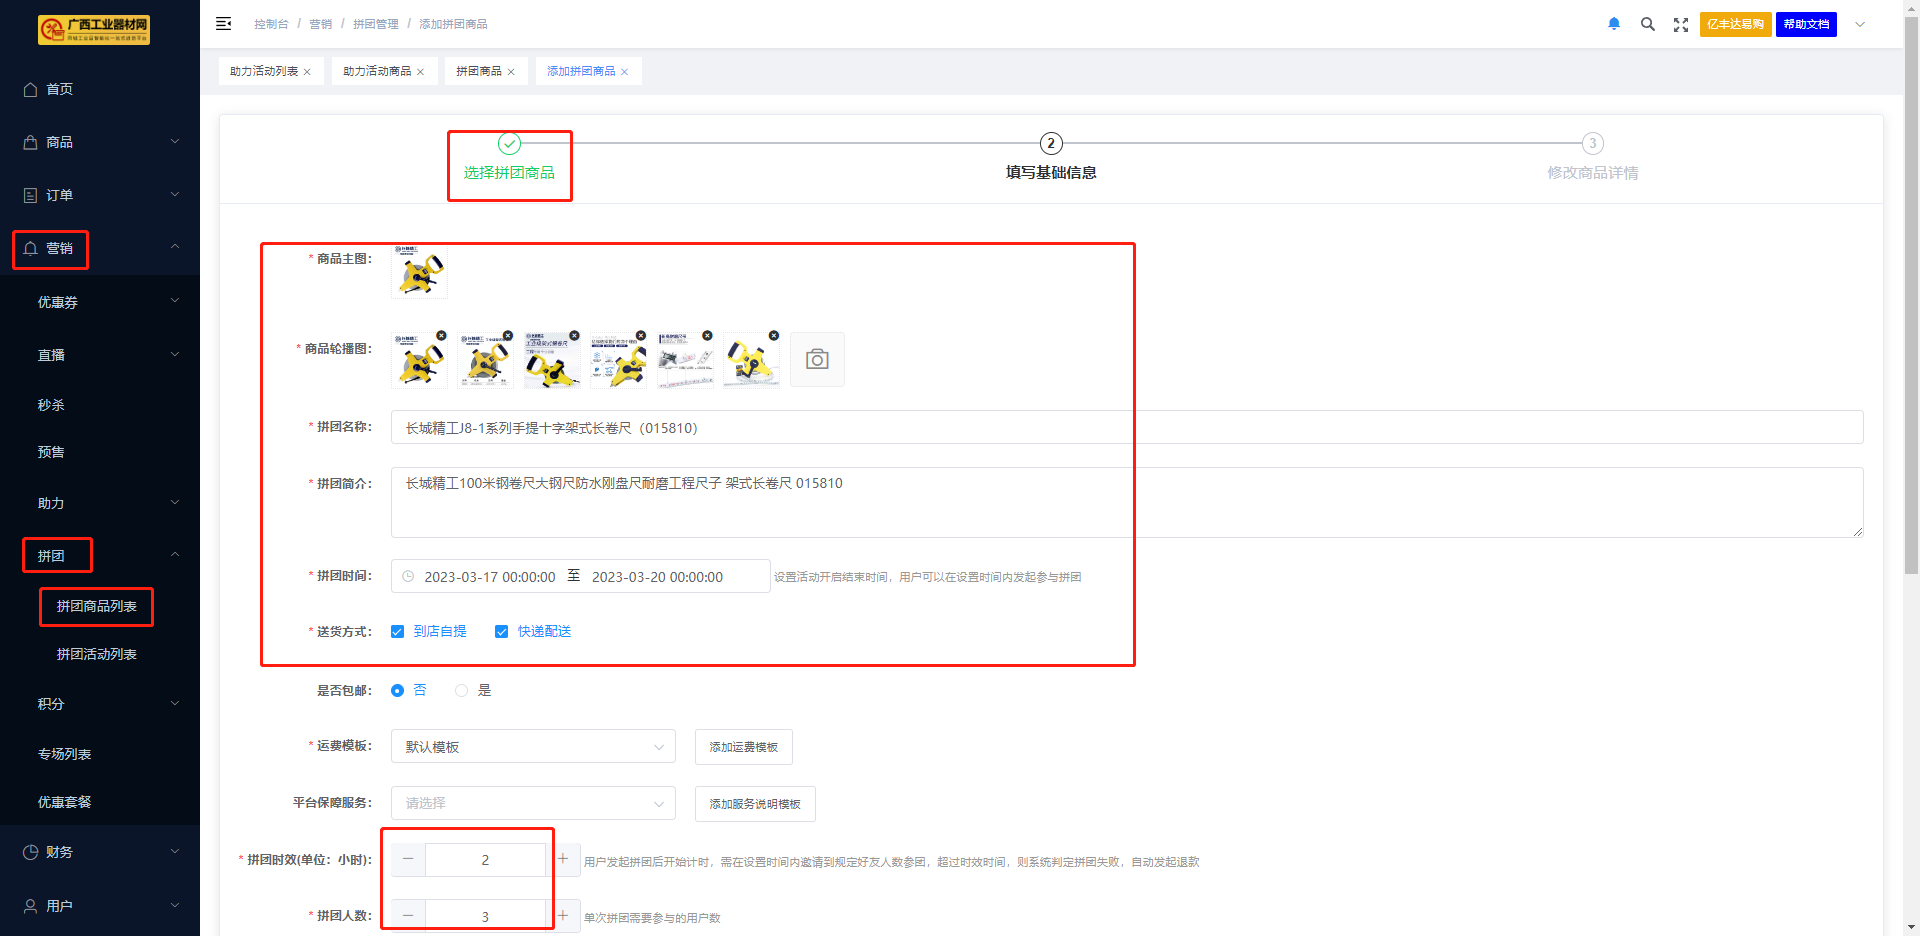This screenshot has width=1920, height=936.
Task: Close the 助力活动列表 tab
Action: (307, 72)
